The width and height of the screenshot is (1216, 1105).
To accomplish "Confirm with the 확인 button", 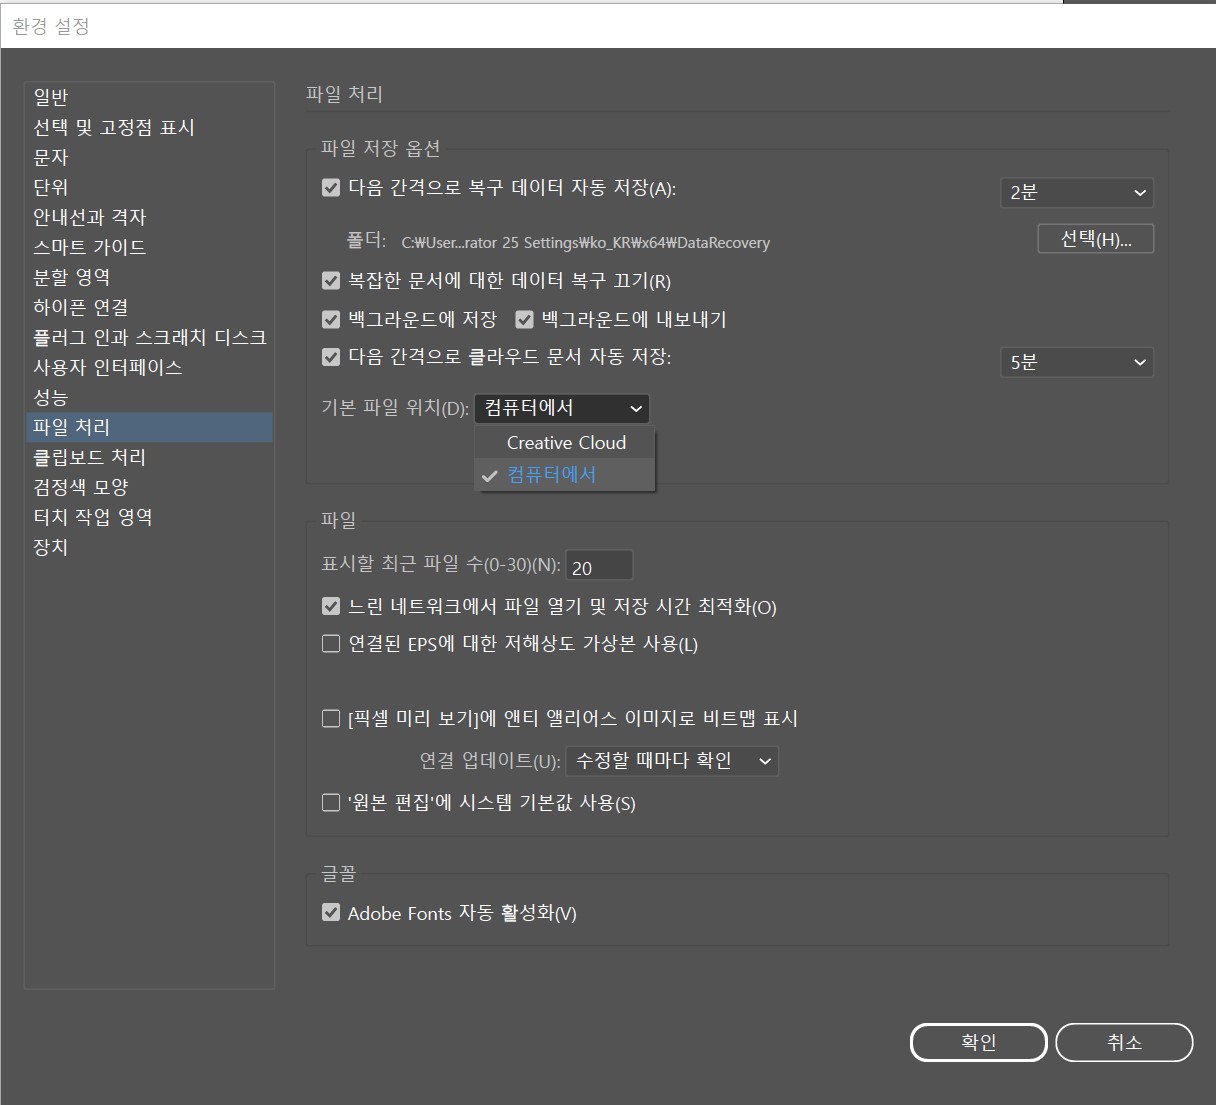I will point(979,1042).
